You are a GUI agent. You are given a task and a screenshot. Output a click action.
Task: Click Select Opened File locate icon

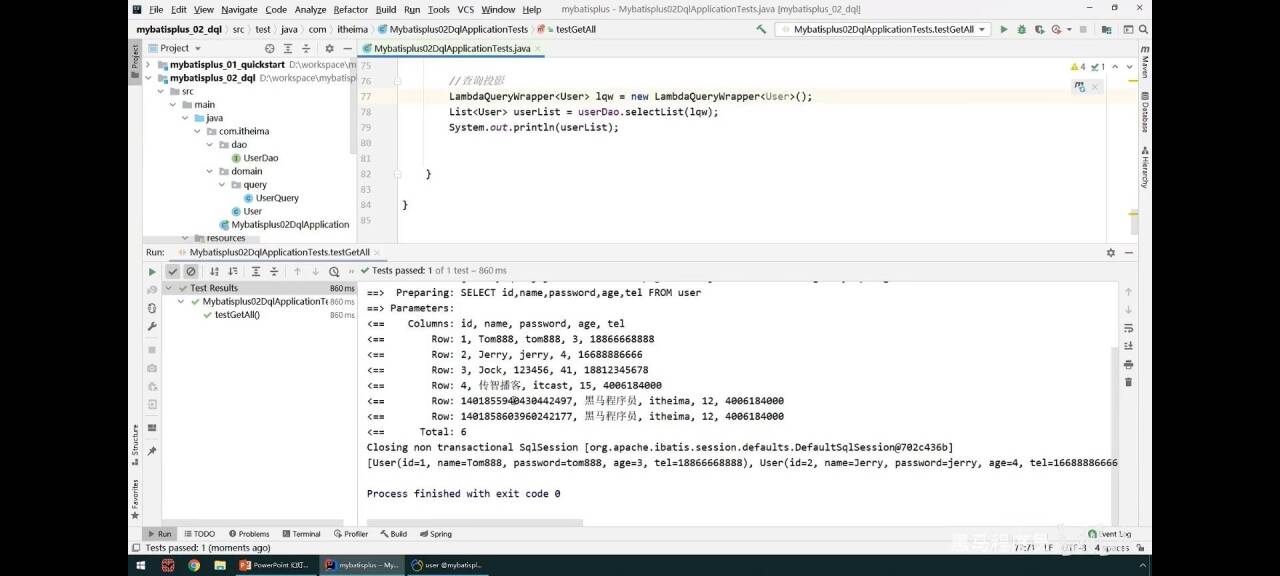pyautogui.click(x=269, y=48)
